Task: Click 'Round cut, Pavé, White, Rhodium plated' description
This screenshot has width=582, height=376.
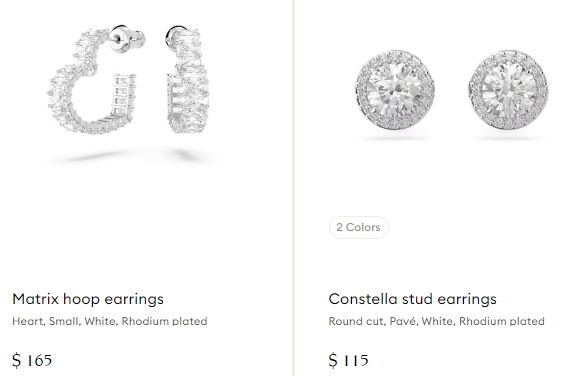Action: click(436, 321)
